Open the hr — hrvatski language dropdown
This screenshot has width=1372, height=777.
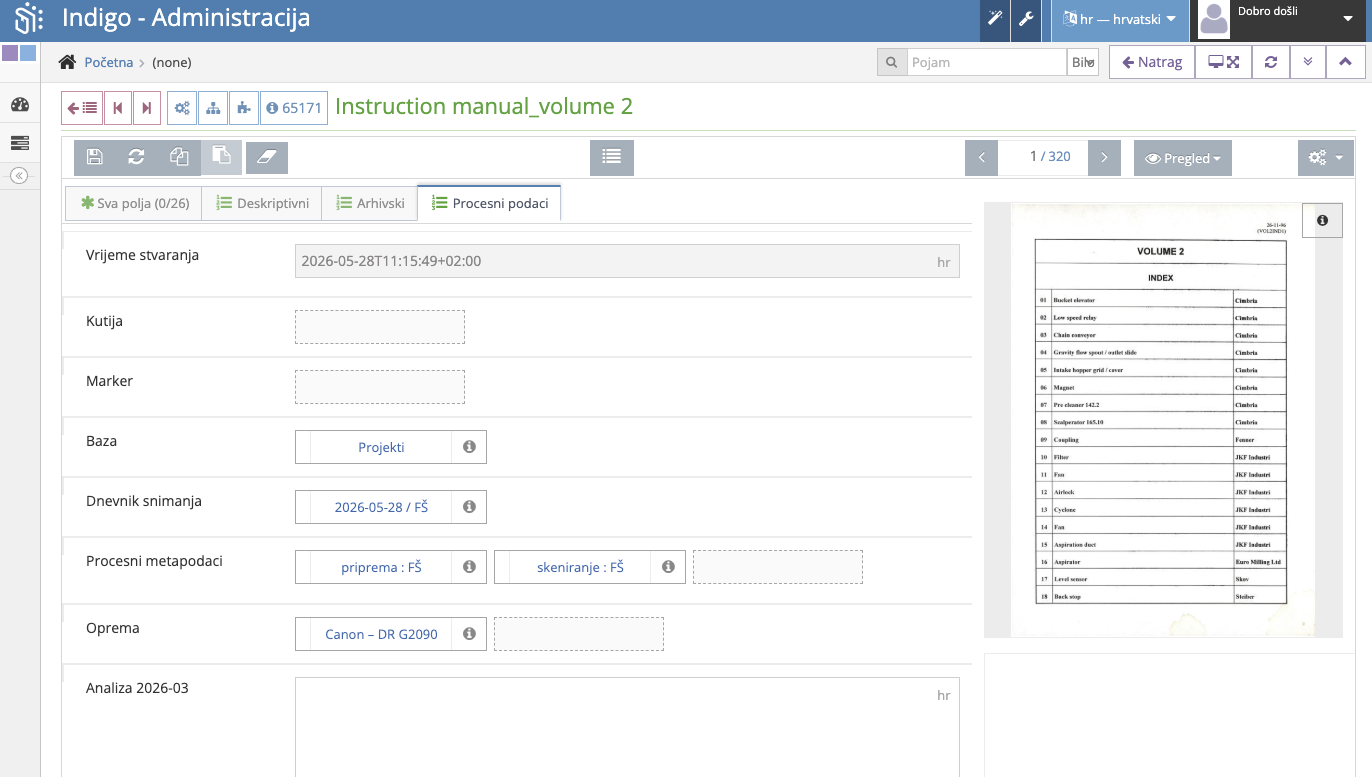(1120, 19)
